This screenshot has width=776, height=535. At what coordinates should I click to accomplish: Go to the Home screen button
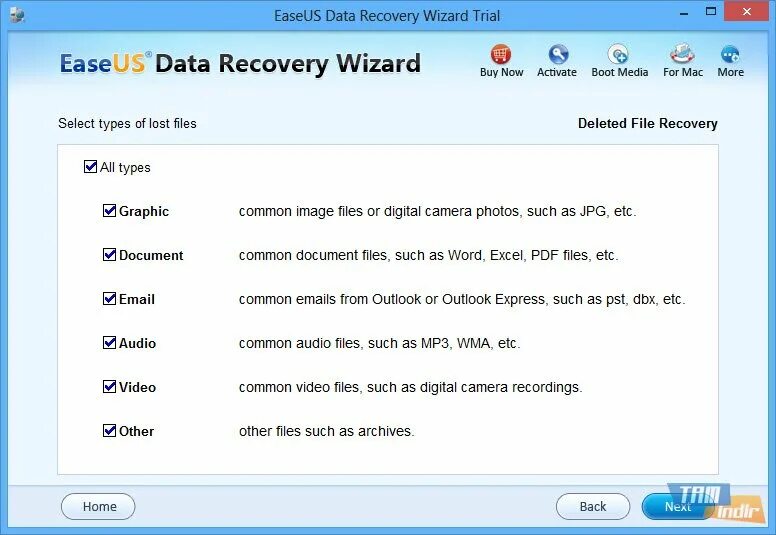click(98, 506)
